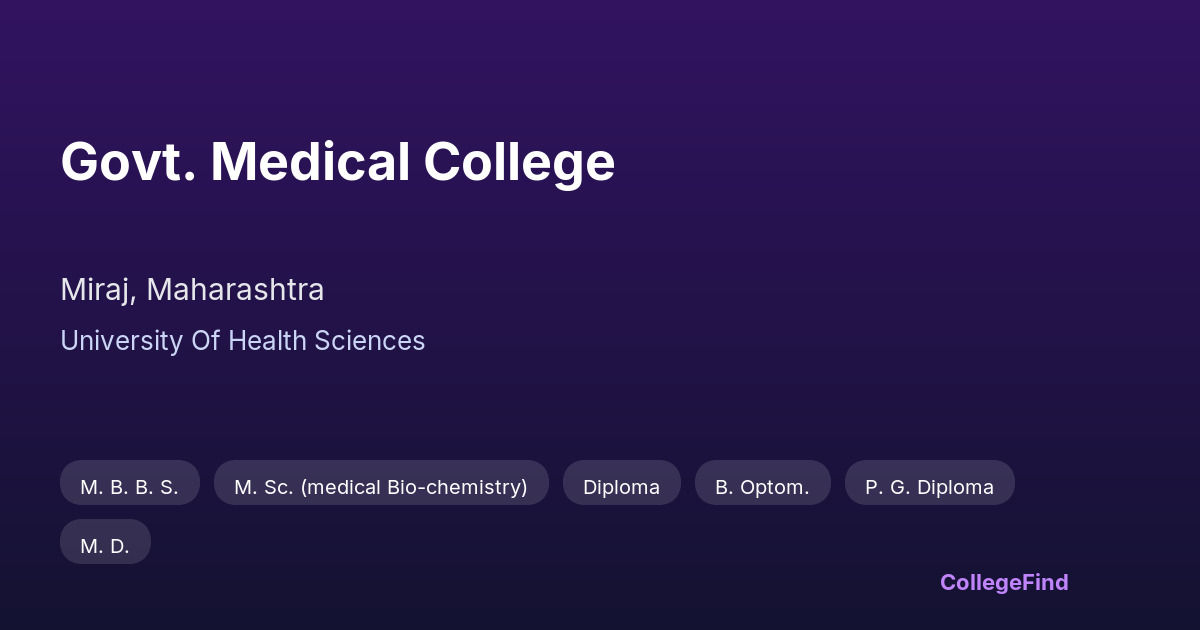Select the M. B. B. S. course tag

pyautogui.click(x=130, y=487)
